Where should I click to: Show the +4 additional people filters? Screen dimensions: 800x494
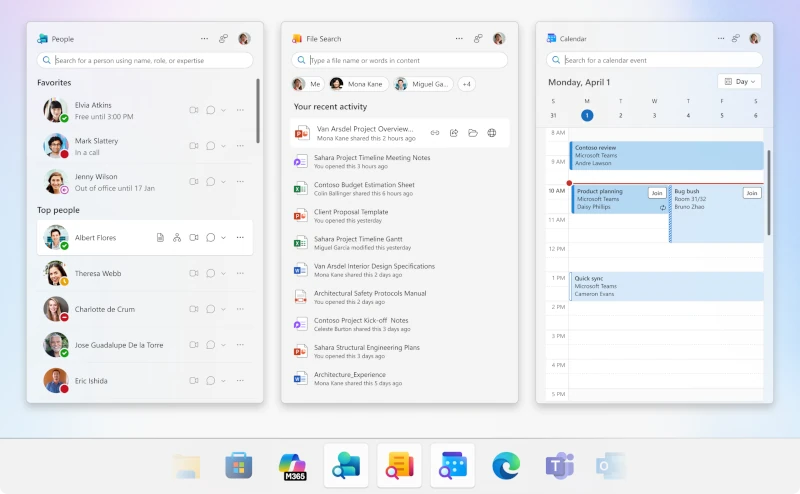pos(467,85)
